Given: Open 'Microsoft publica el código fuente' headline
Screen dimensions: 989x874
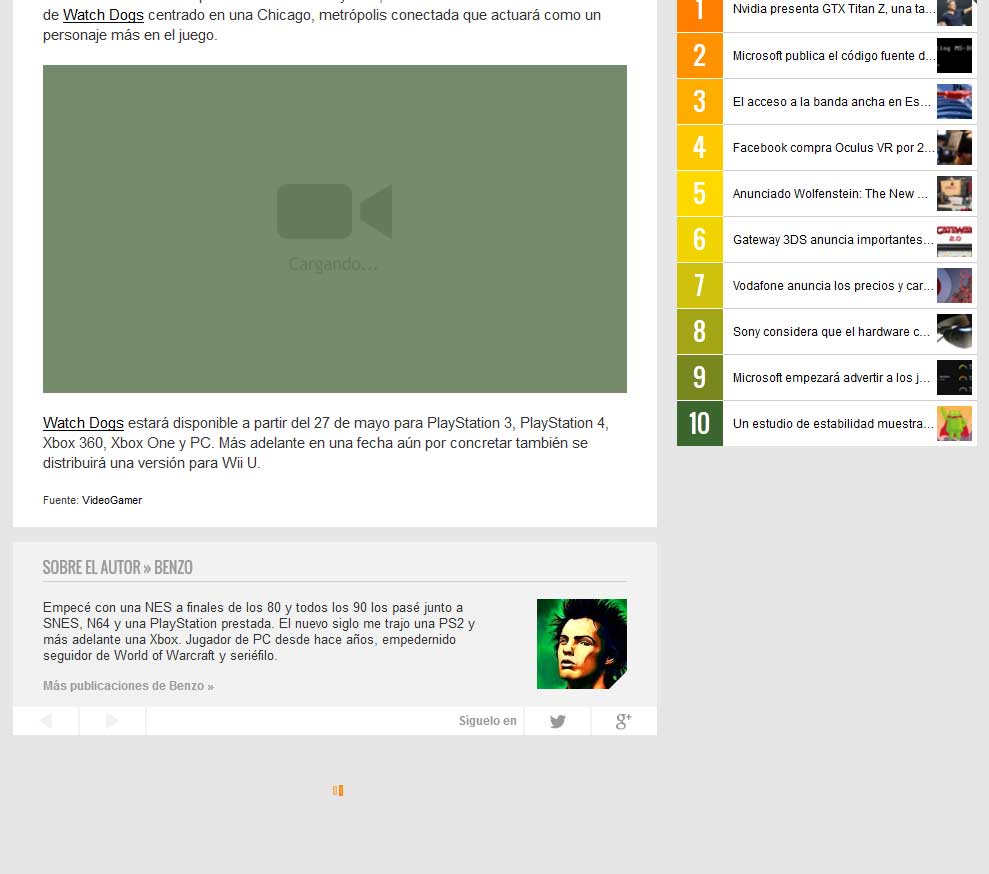Looking at the screenshot, I should (834, 55).
